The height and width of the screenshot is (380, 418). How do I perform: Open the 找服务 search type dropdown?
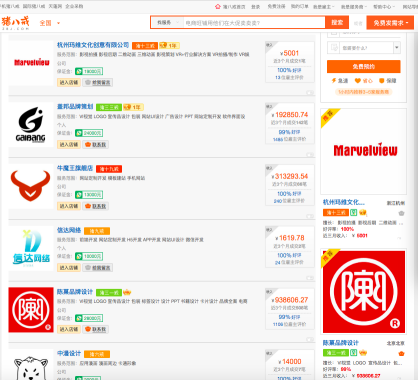point(168,22)
